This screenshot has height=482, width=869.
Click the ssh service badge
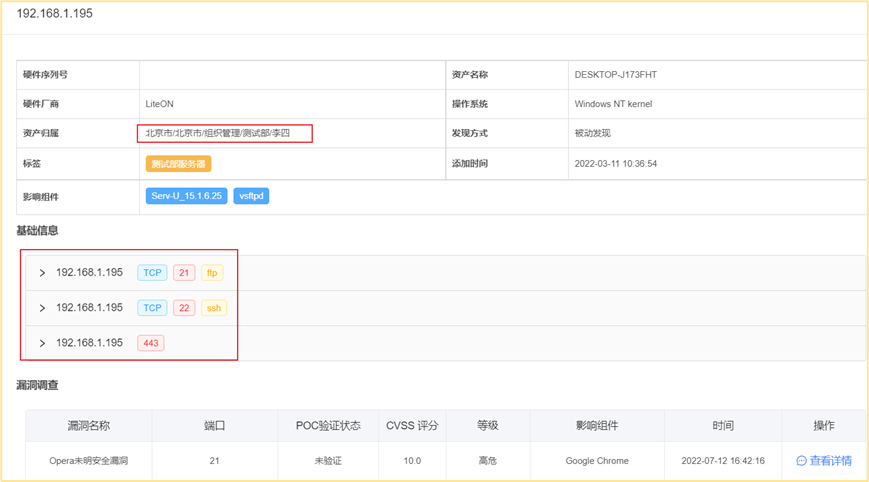(x=214, y=308)
